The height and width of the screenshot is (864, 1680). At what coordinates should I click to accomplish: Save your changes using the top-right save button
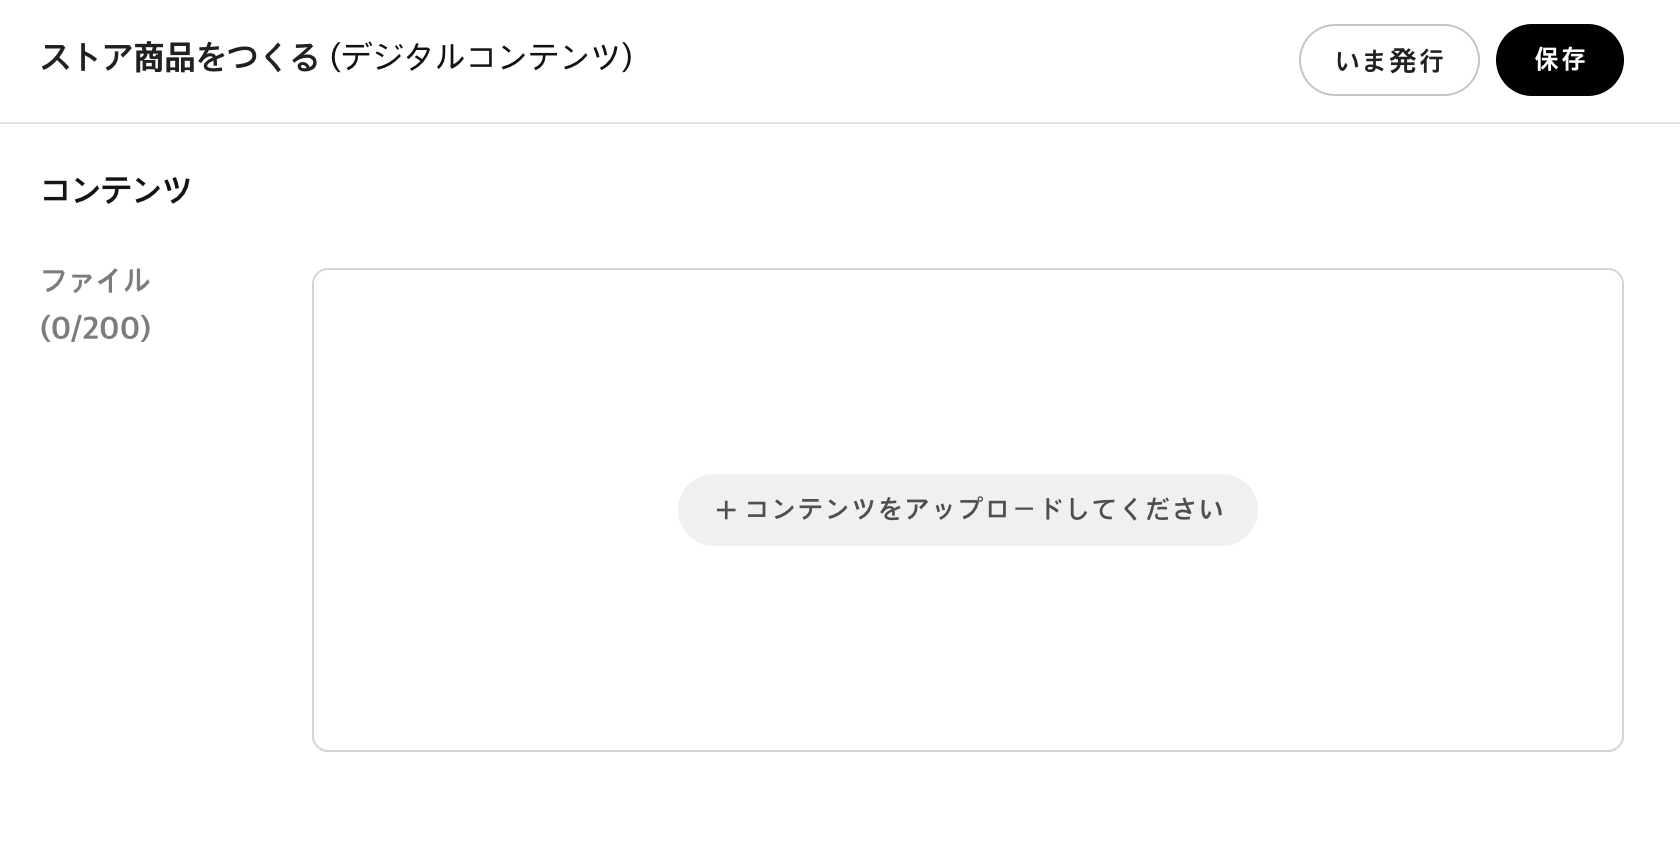[1559, 60]
